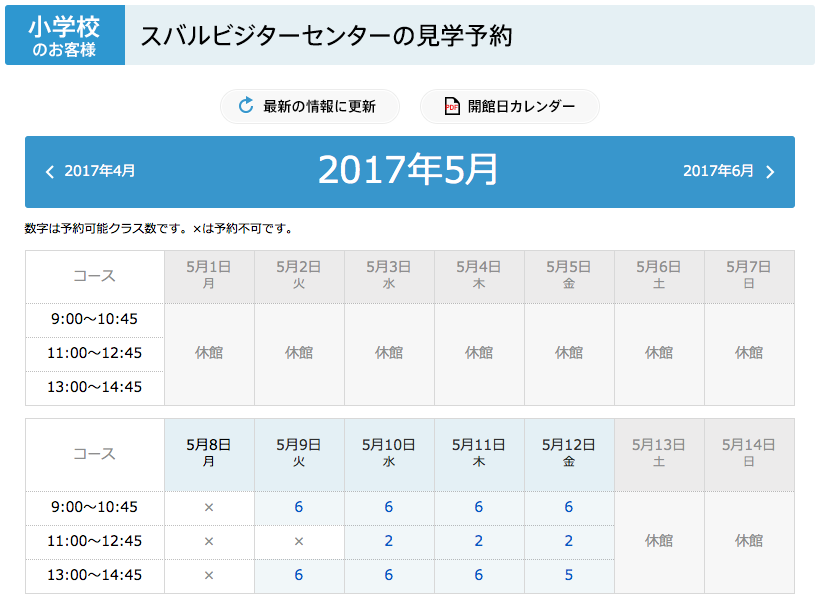Click コース header in second week table
Screen dimensions: 835x605
point(94,454)
